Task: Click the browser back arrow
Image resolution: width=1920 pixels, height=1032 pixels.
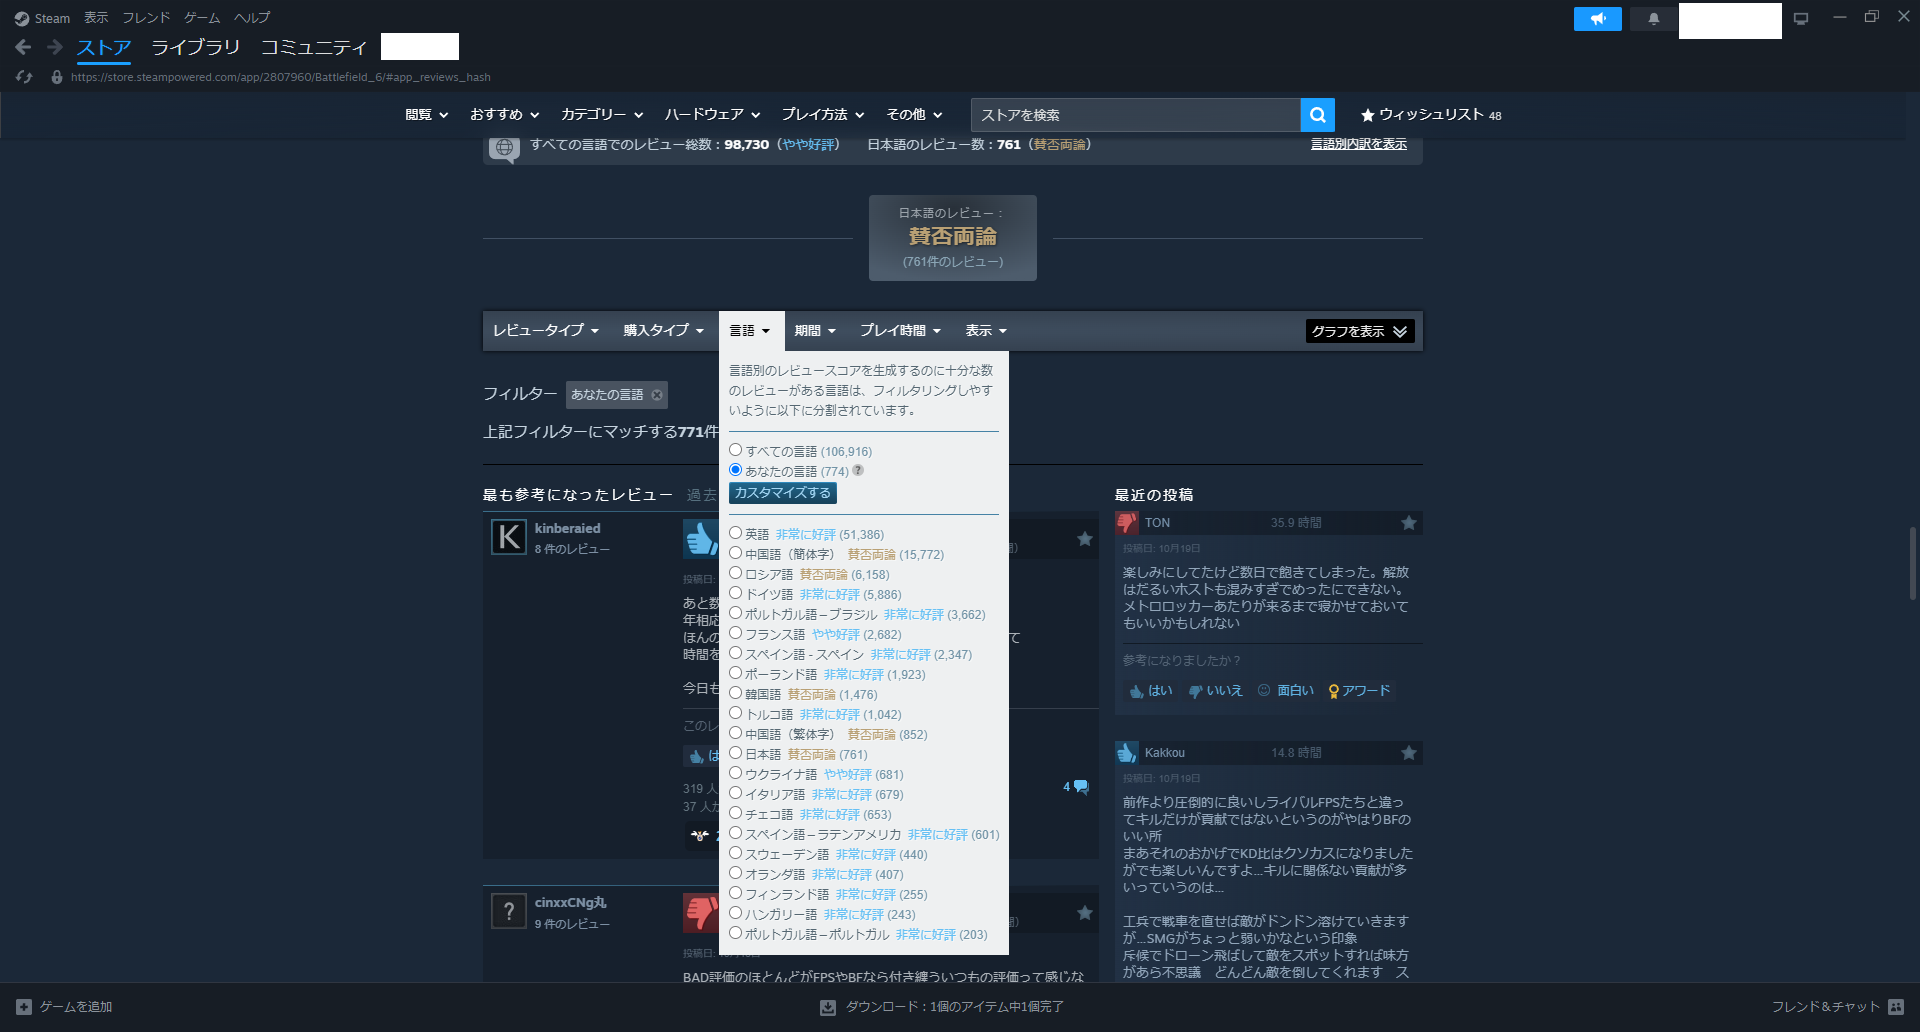Action: pyautogui.click(x=23, y=47)
